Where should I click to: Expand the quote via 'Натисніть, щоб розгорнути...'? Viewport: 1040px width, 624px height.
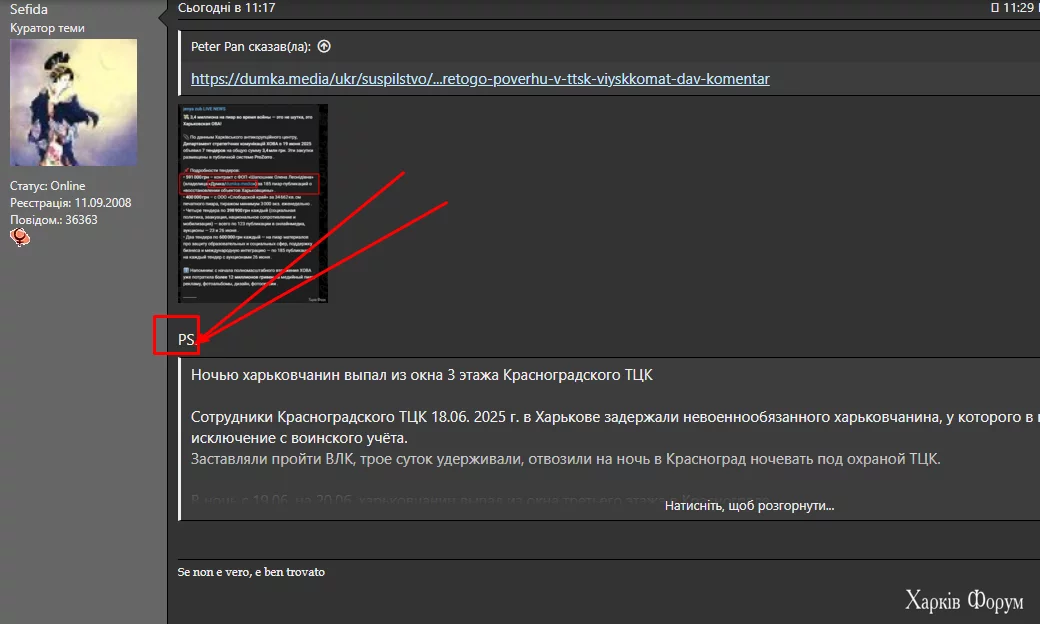749,505
